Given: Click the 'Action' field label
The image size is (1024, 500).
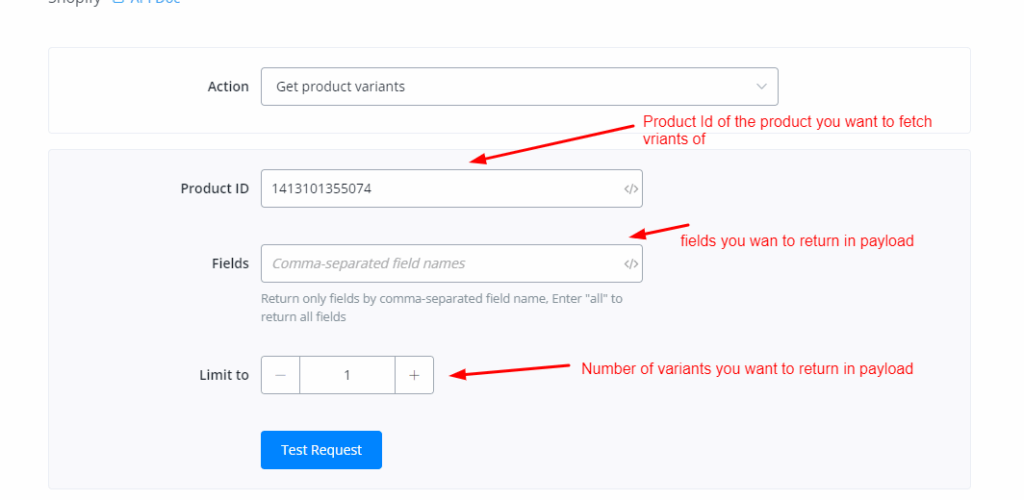Looking at the screenshot, I should pos(228,87).
